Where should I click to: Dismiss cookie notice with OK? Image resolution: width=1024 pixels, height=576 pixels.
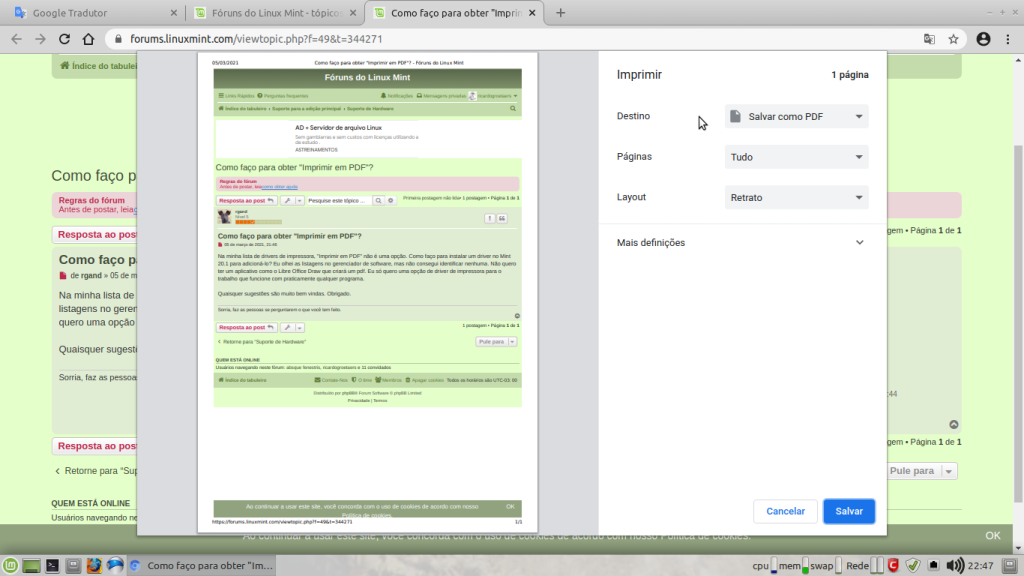point(993,536)
